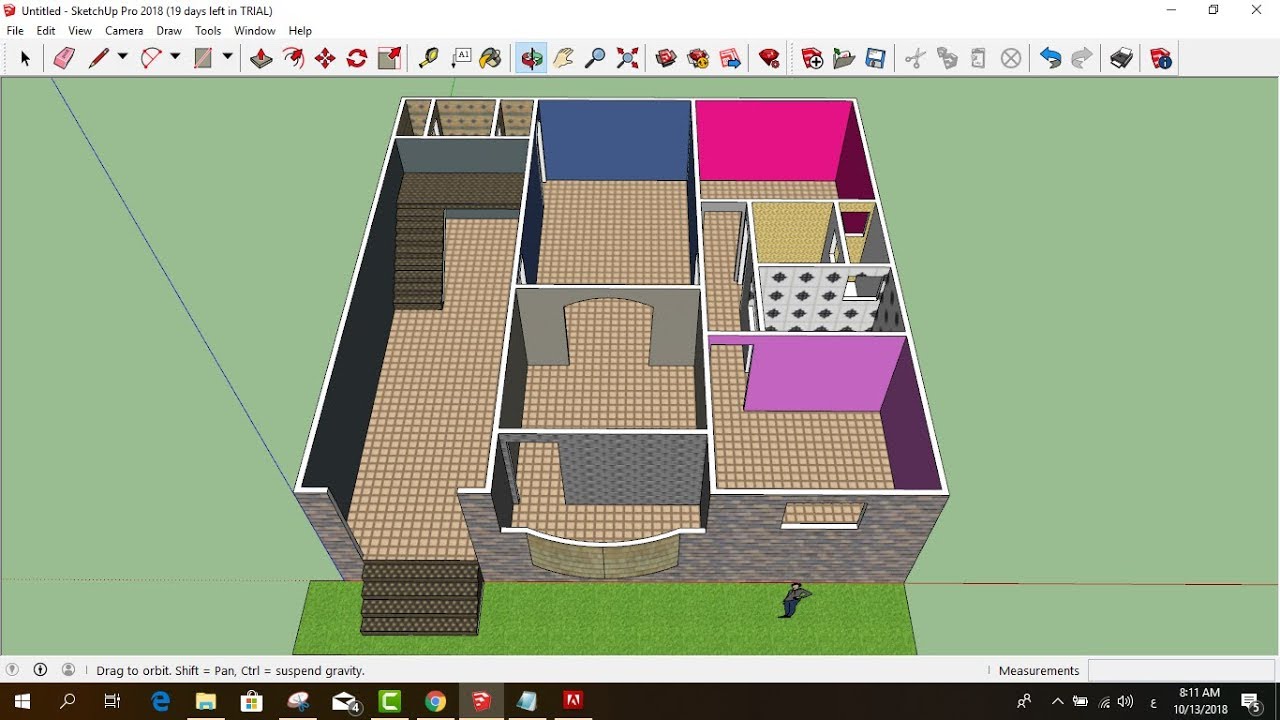Select the Text label tool

(461, 59)
